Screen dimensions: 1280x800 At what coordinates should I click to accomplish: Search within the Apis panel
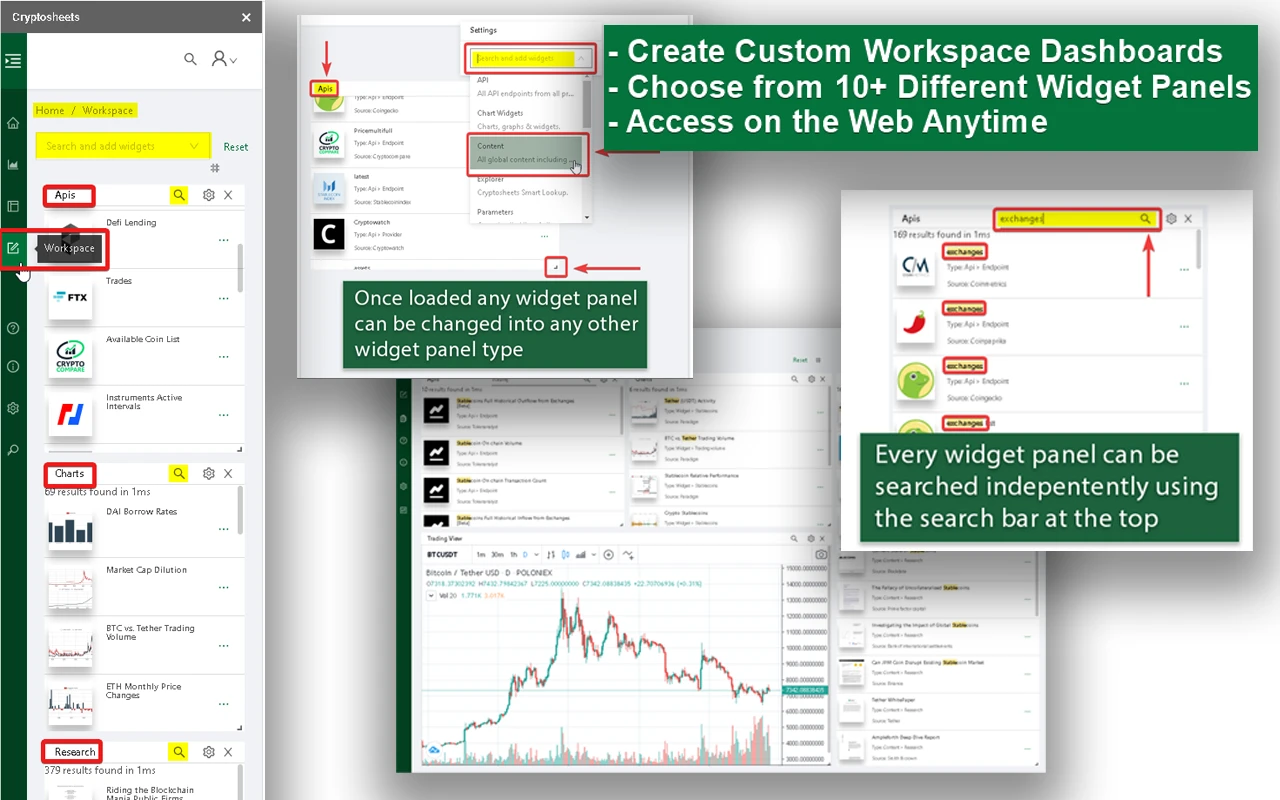click(x=179, y=196)
